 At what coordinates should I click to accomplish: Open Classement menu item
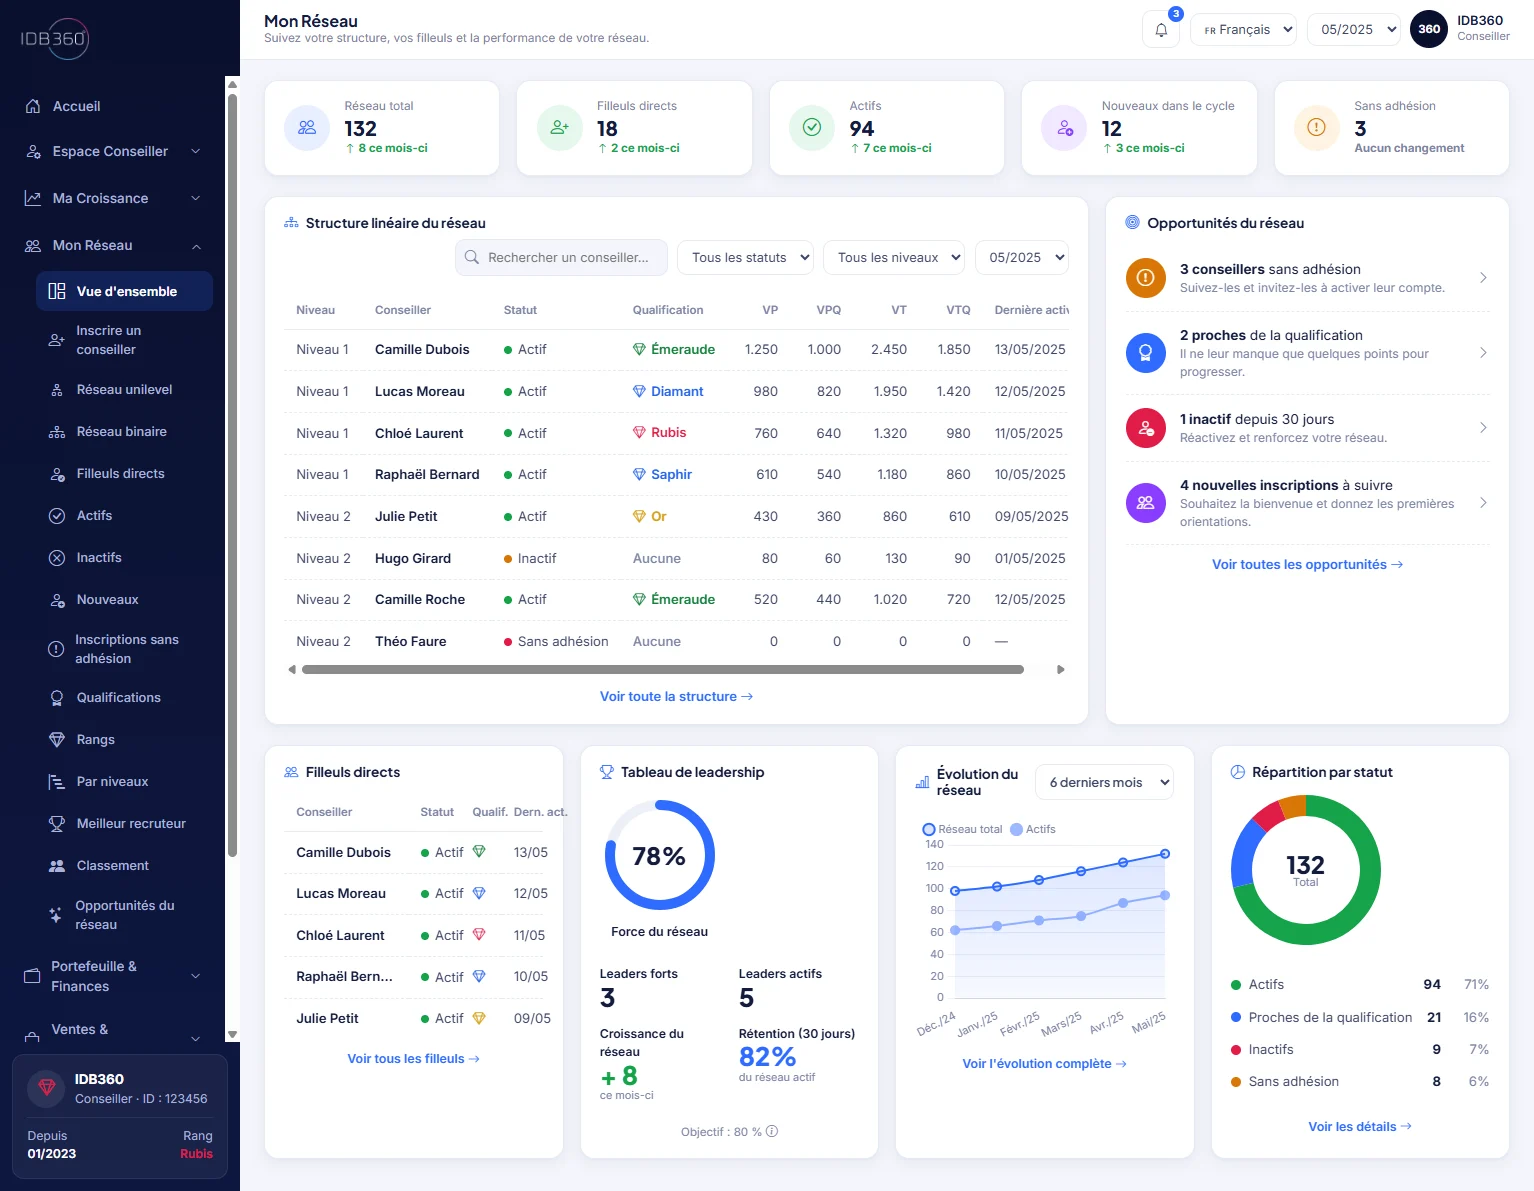(125, 865)
